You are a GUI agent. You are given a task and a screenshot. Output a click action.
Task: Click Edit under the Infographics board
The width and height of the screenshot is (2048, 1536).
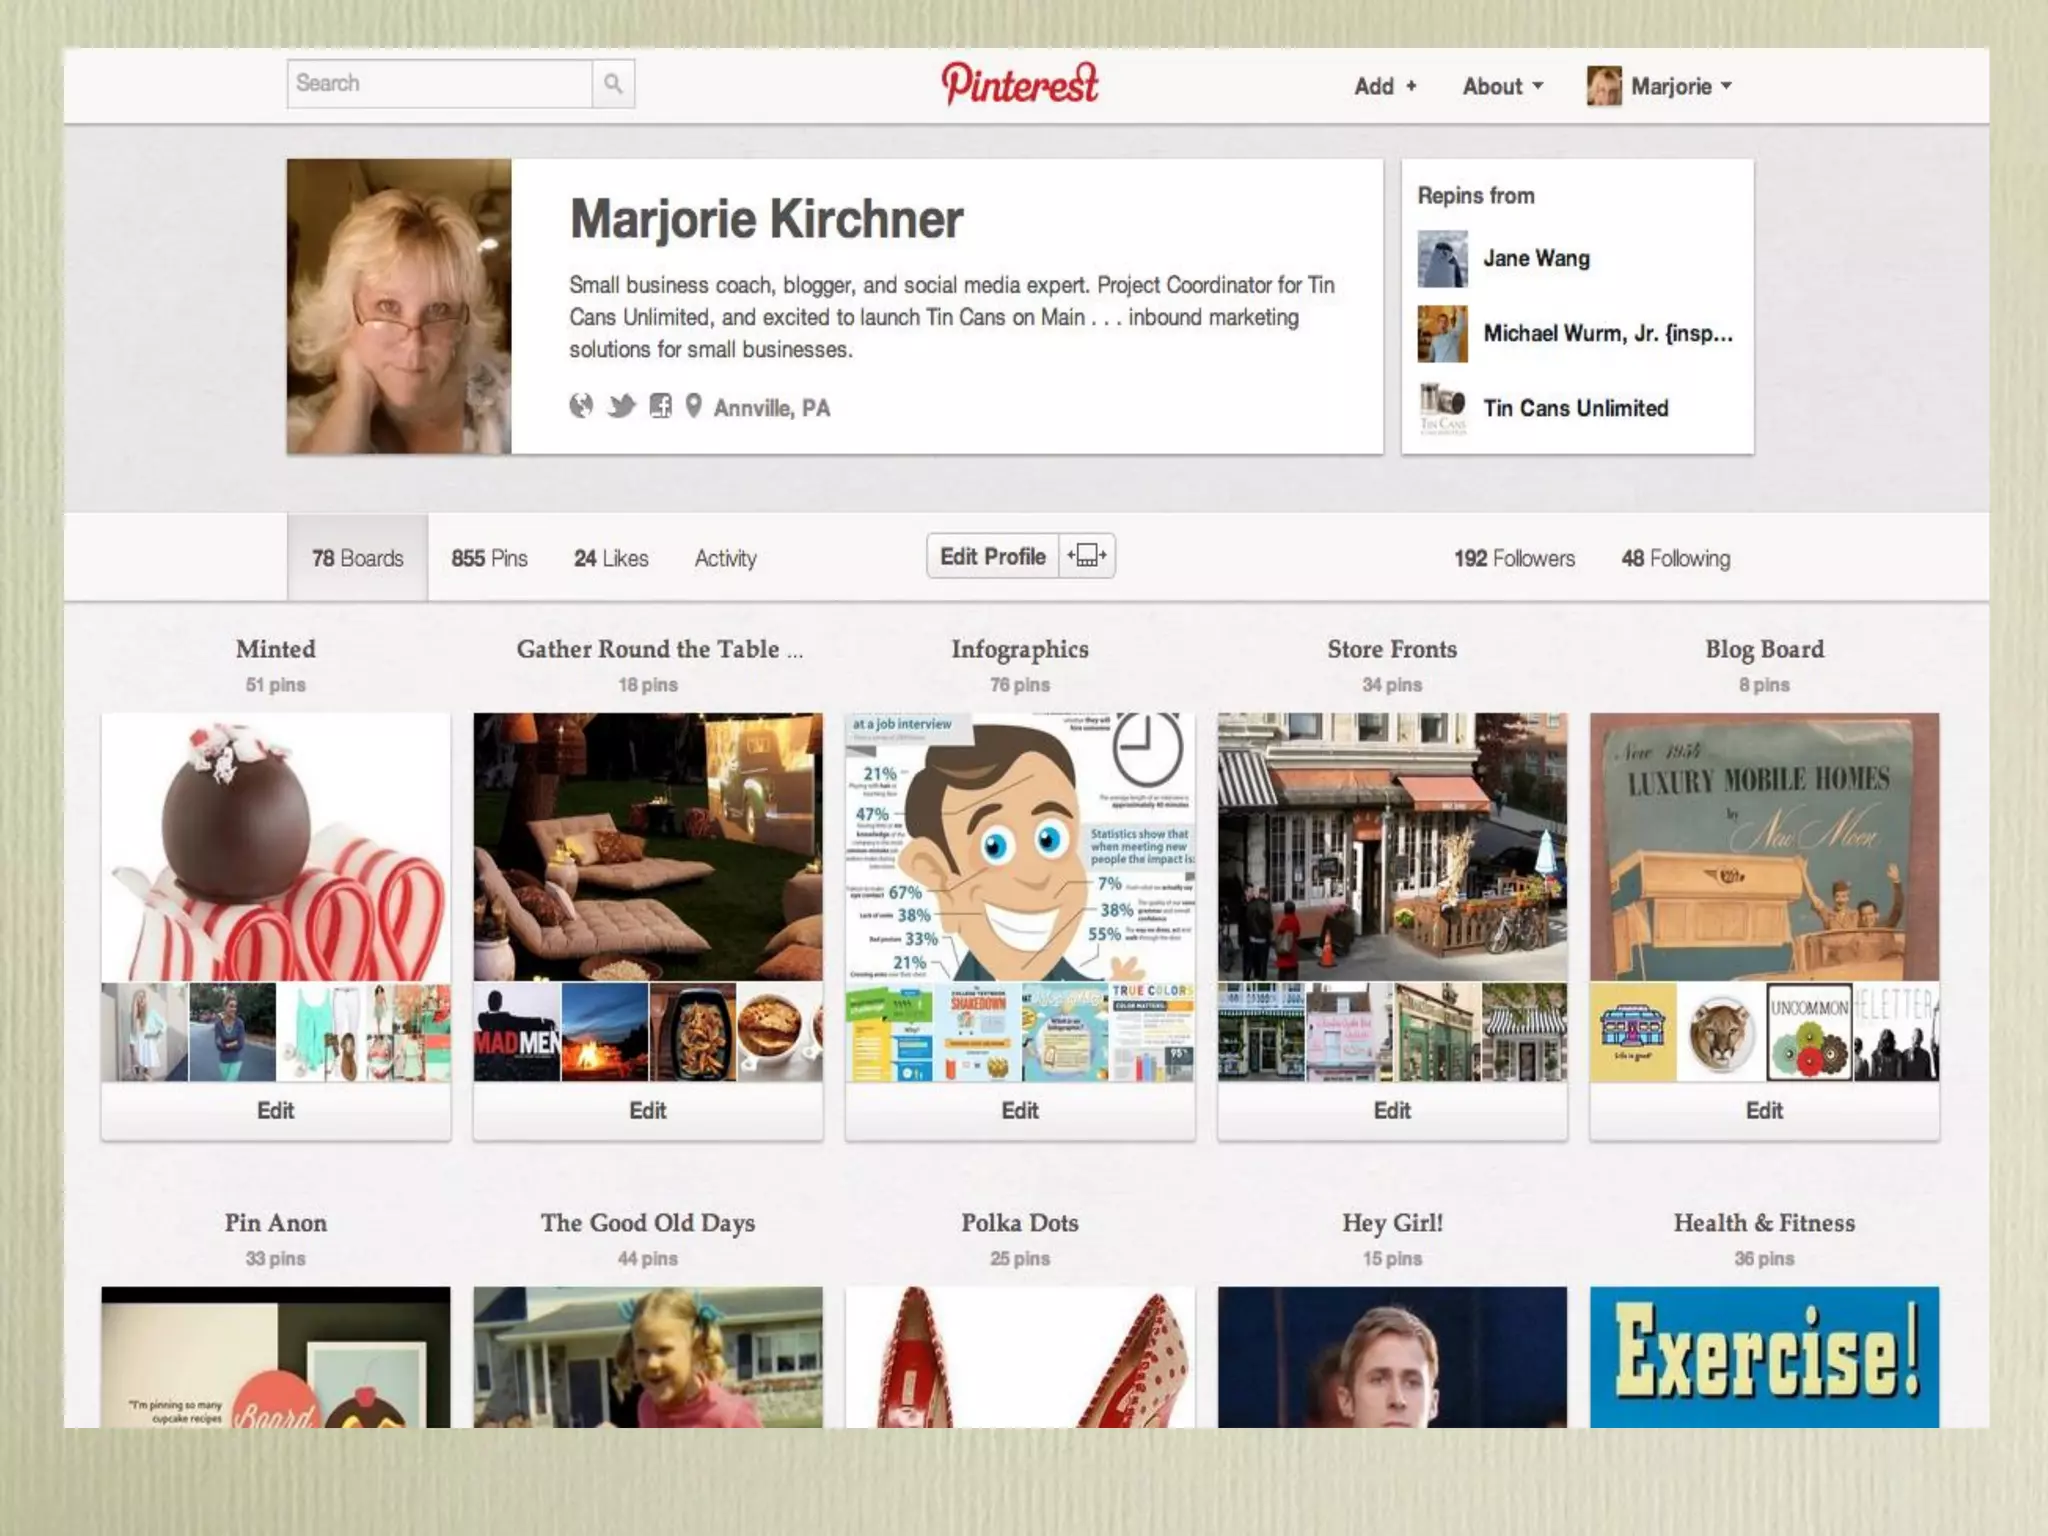[1020, 1110]
